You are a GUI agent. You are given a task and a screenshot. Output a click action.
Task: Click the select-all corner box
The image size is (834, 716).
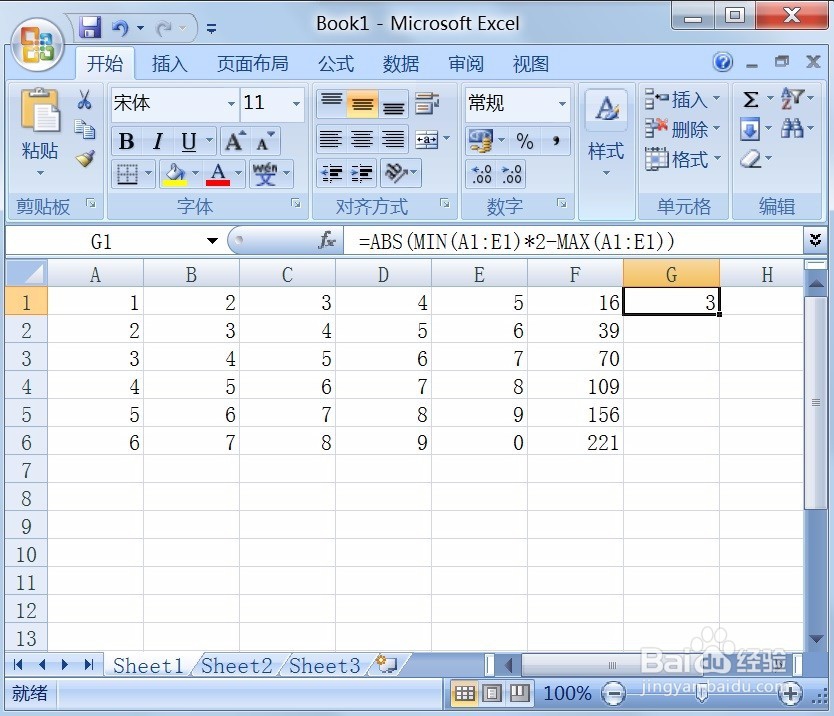tap(26, 273)
